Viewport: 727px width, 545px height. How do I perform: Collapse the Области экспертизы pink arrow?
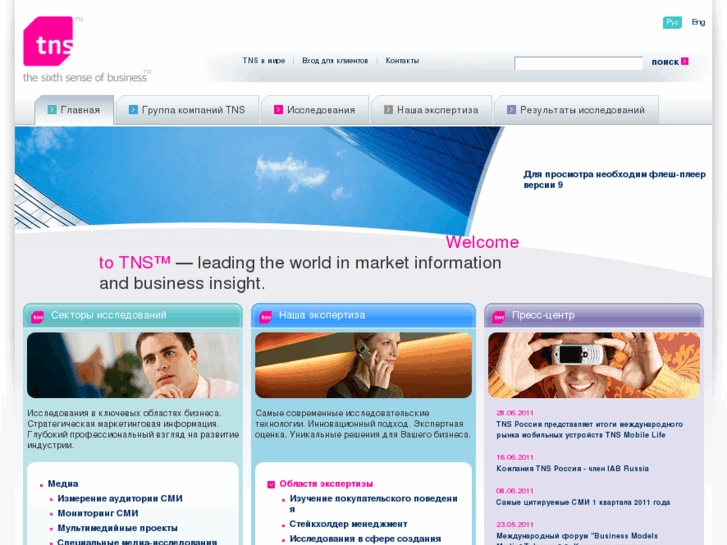[271, 485]
